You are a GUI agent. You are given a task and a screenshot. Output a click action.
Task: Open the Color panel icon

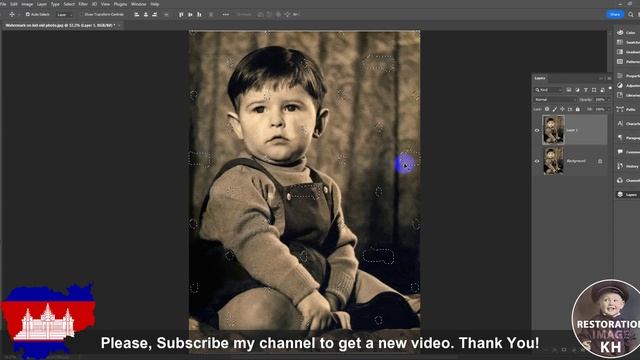[620, 32]
